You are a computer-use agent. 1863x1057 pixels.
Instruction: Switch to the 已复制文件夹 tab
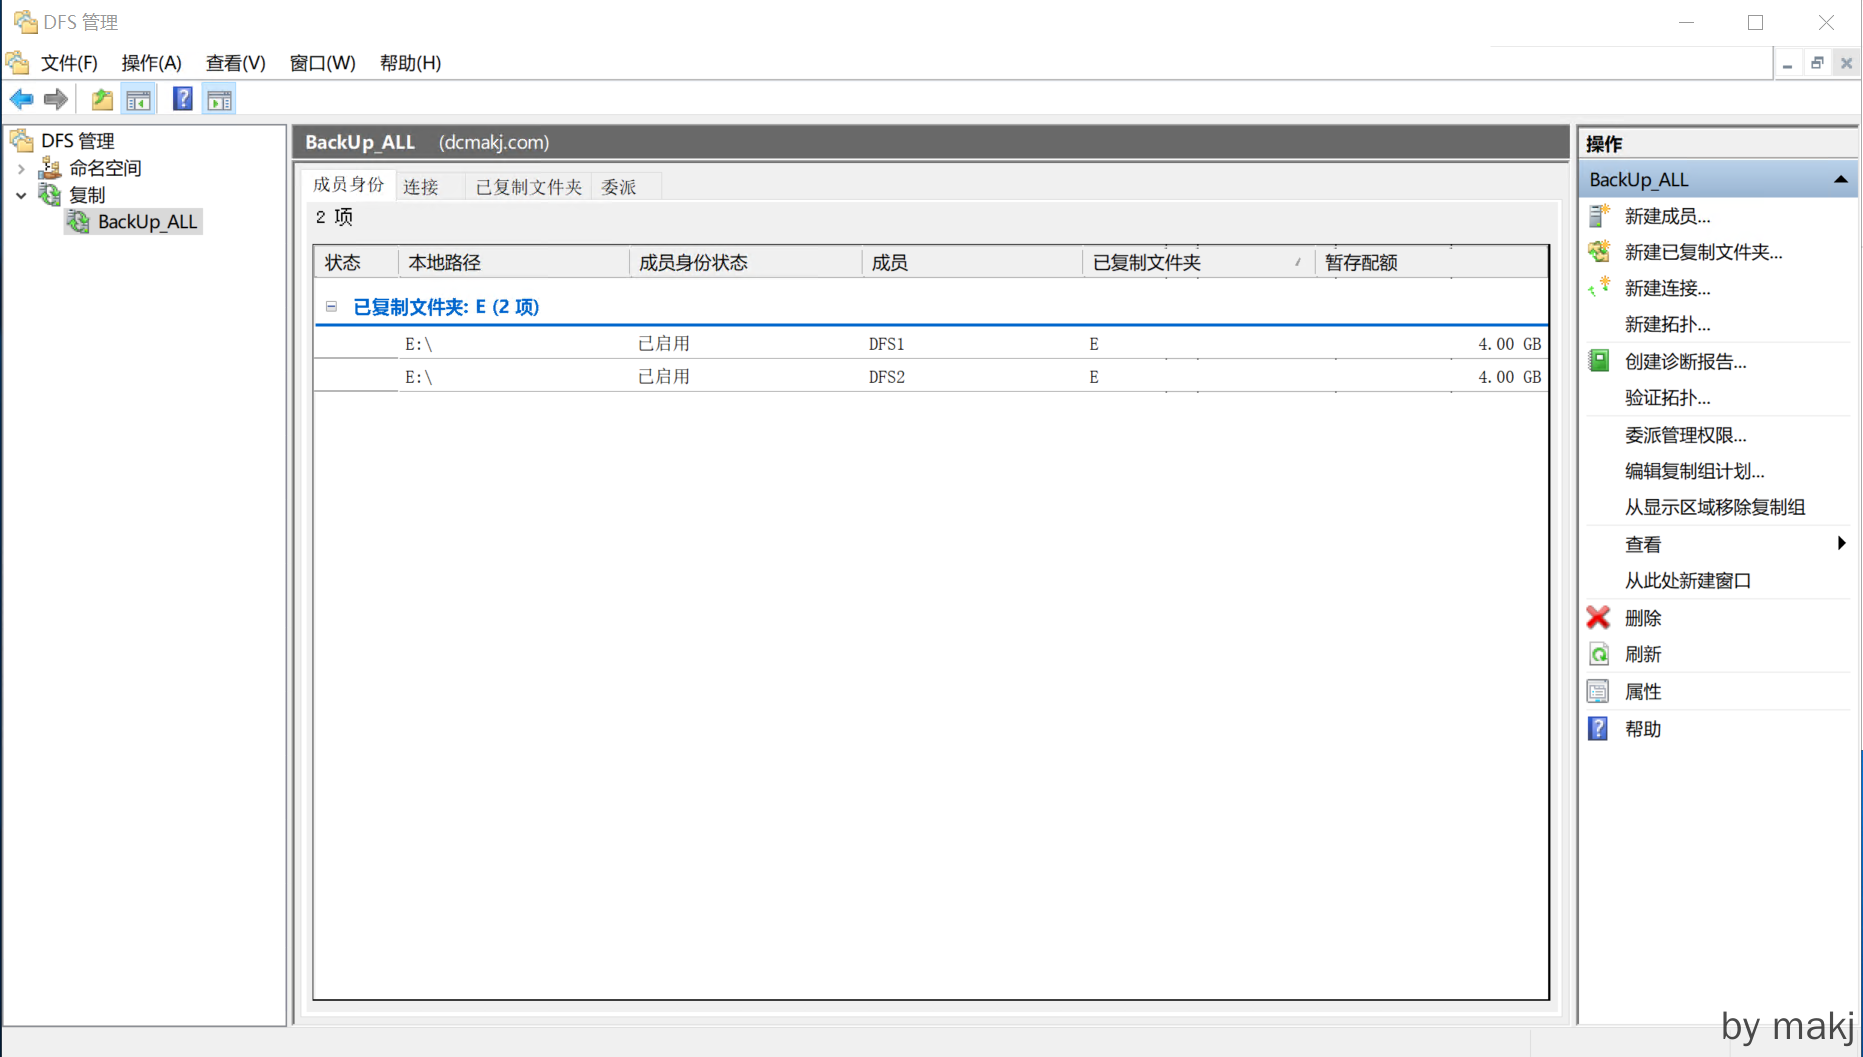click(528, 187)
